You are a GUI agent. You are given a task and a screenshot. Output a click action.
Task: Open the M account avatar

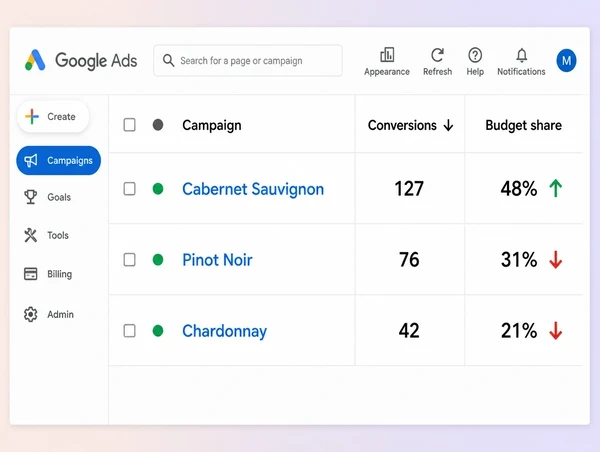pos(566,60)
